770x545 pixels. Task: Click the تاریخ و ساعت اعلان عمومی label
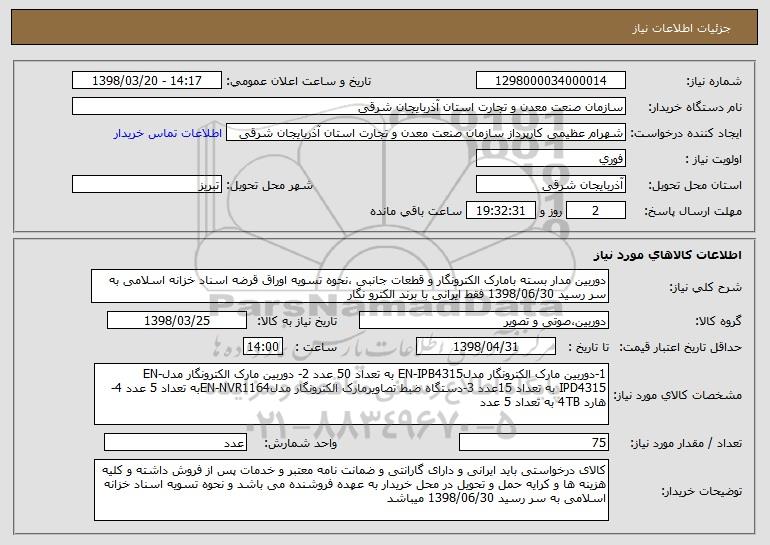pyautogui.click(x=299, y=81)
